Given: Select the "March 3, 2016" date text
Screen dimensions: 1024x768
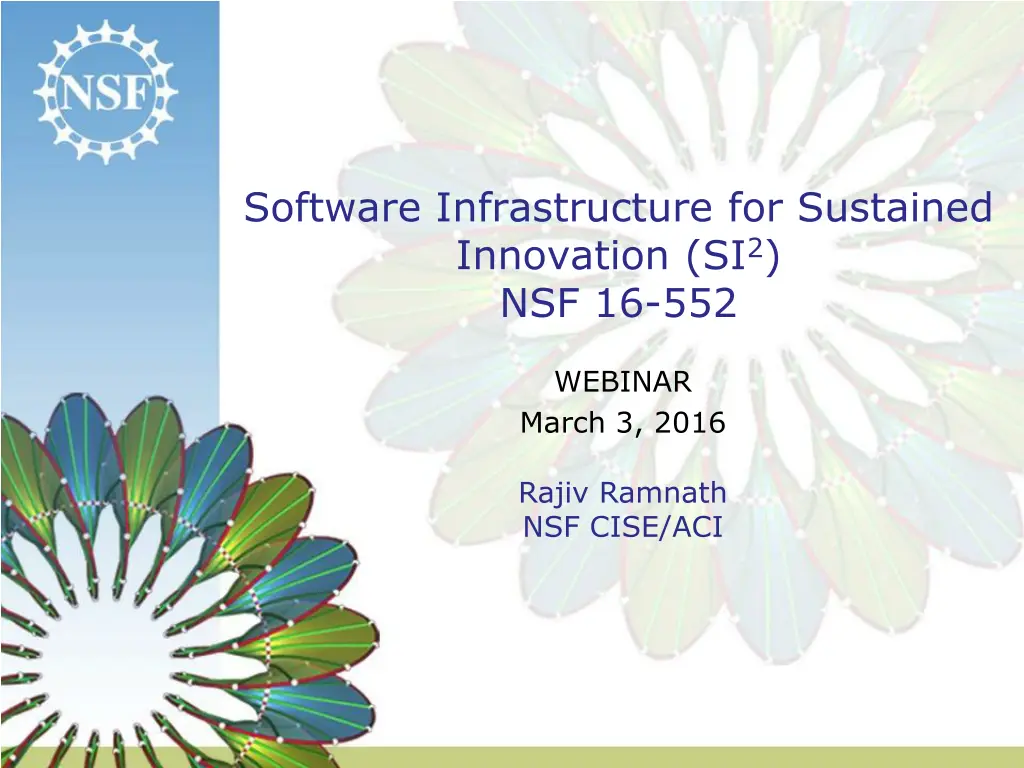Looking at the screenshot, I should point(622,423).
